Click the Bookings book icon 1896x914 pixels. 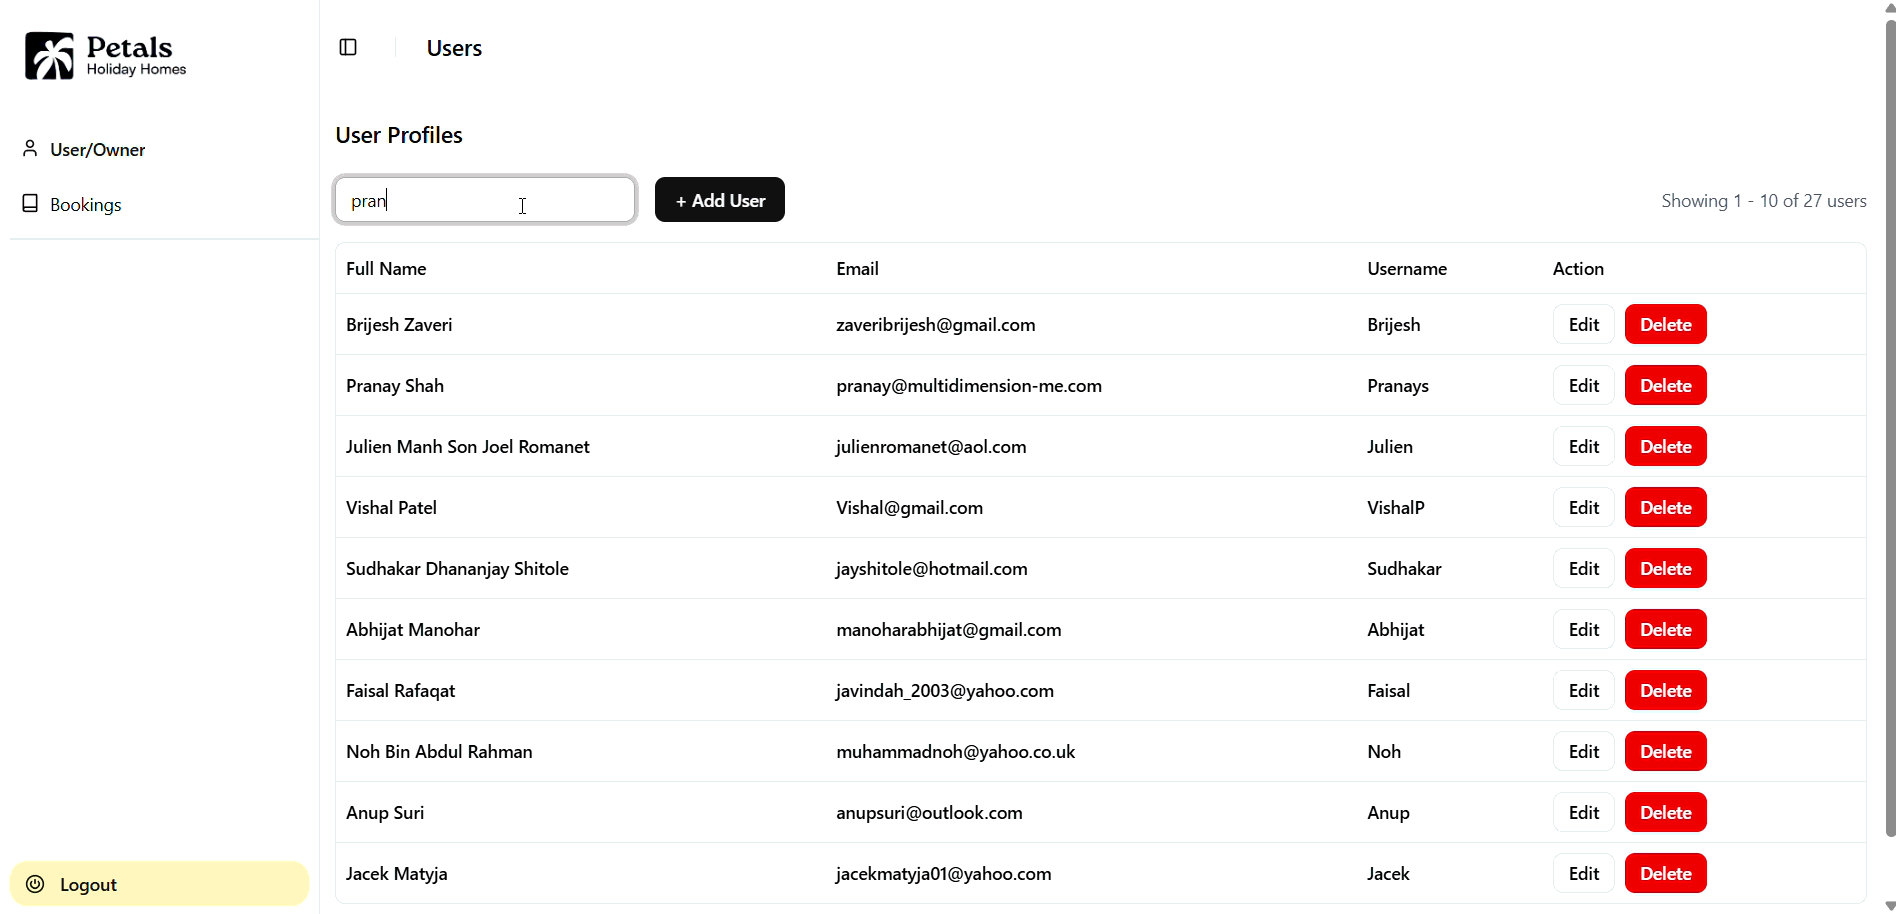[30, 204]
